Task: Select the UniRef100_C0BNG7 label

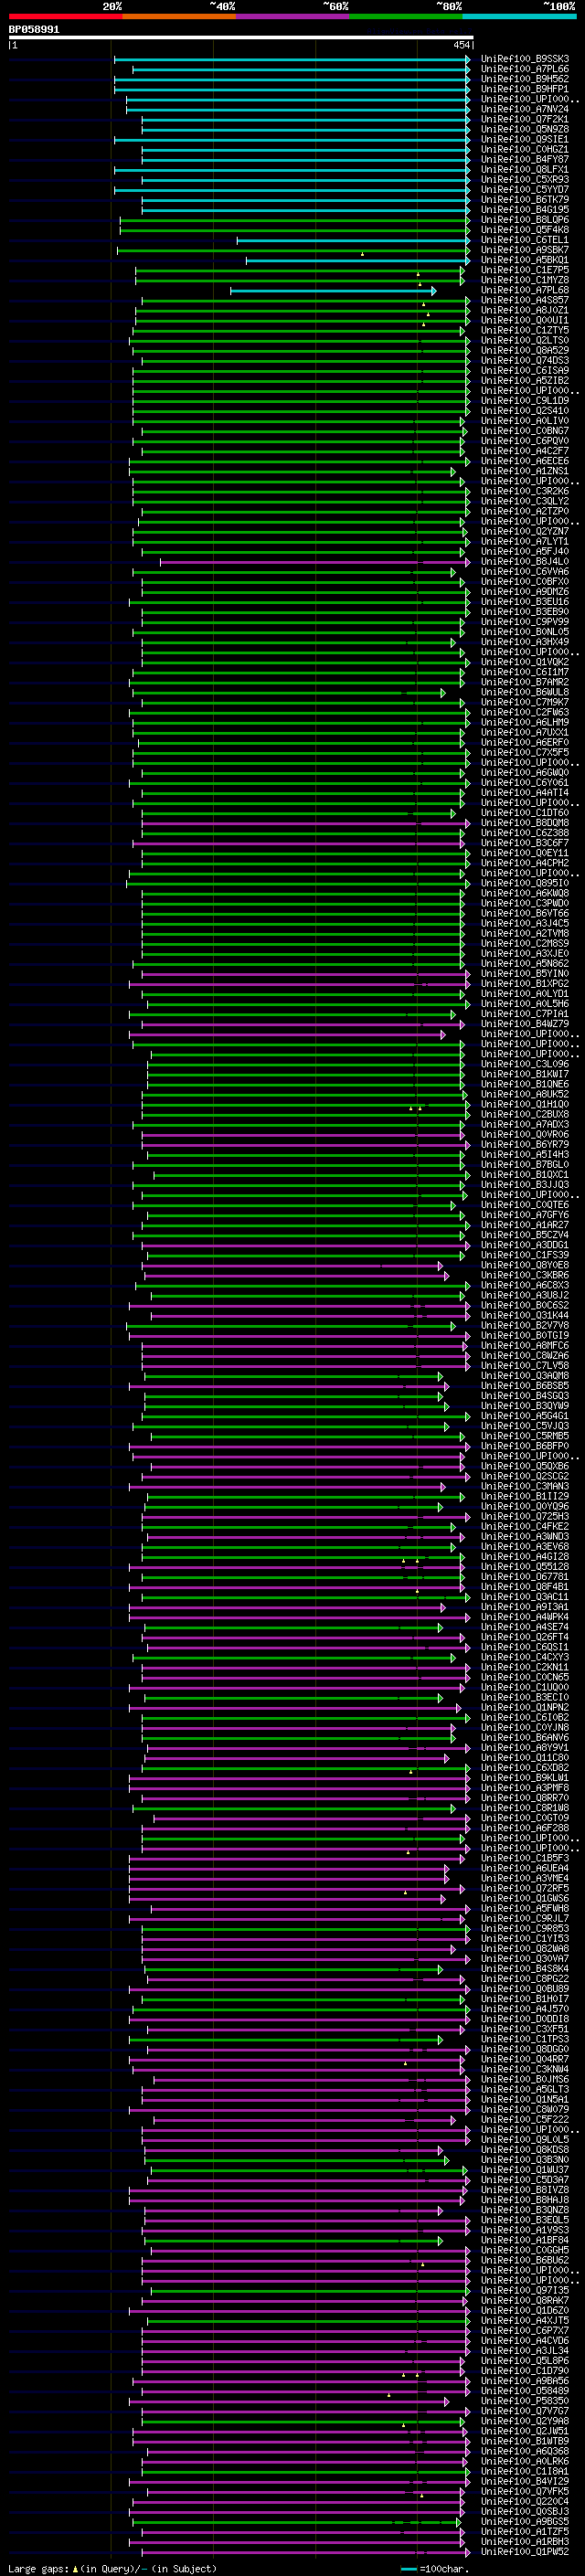Action: [525, 431]
